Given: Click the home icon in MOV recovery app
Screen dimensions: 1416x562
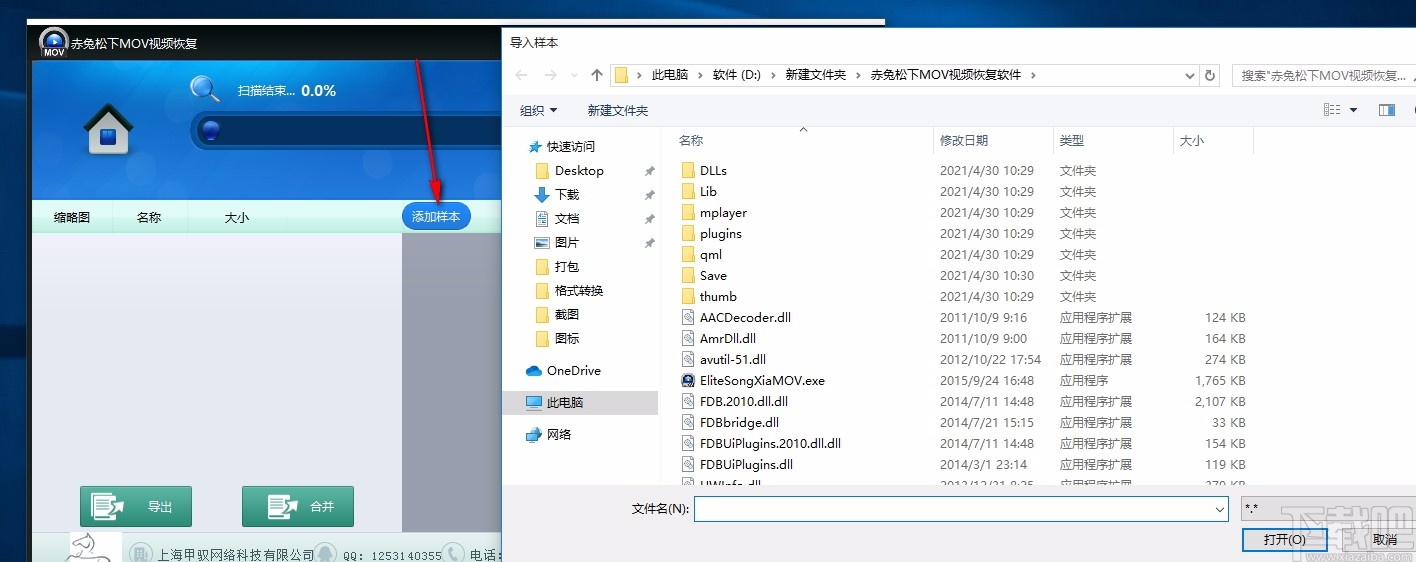Looking at the screenshot, I should [109, 129].
